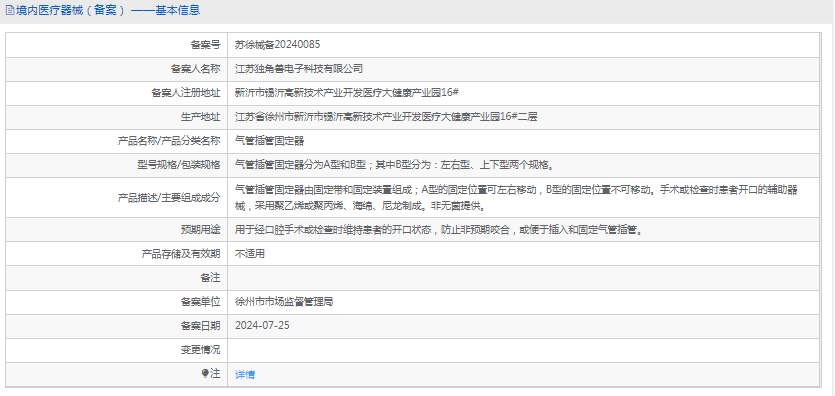Select the registered address ending in 产业园16#
835x396 pixels.
(347, 93)
